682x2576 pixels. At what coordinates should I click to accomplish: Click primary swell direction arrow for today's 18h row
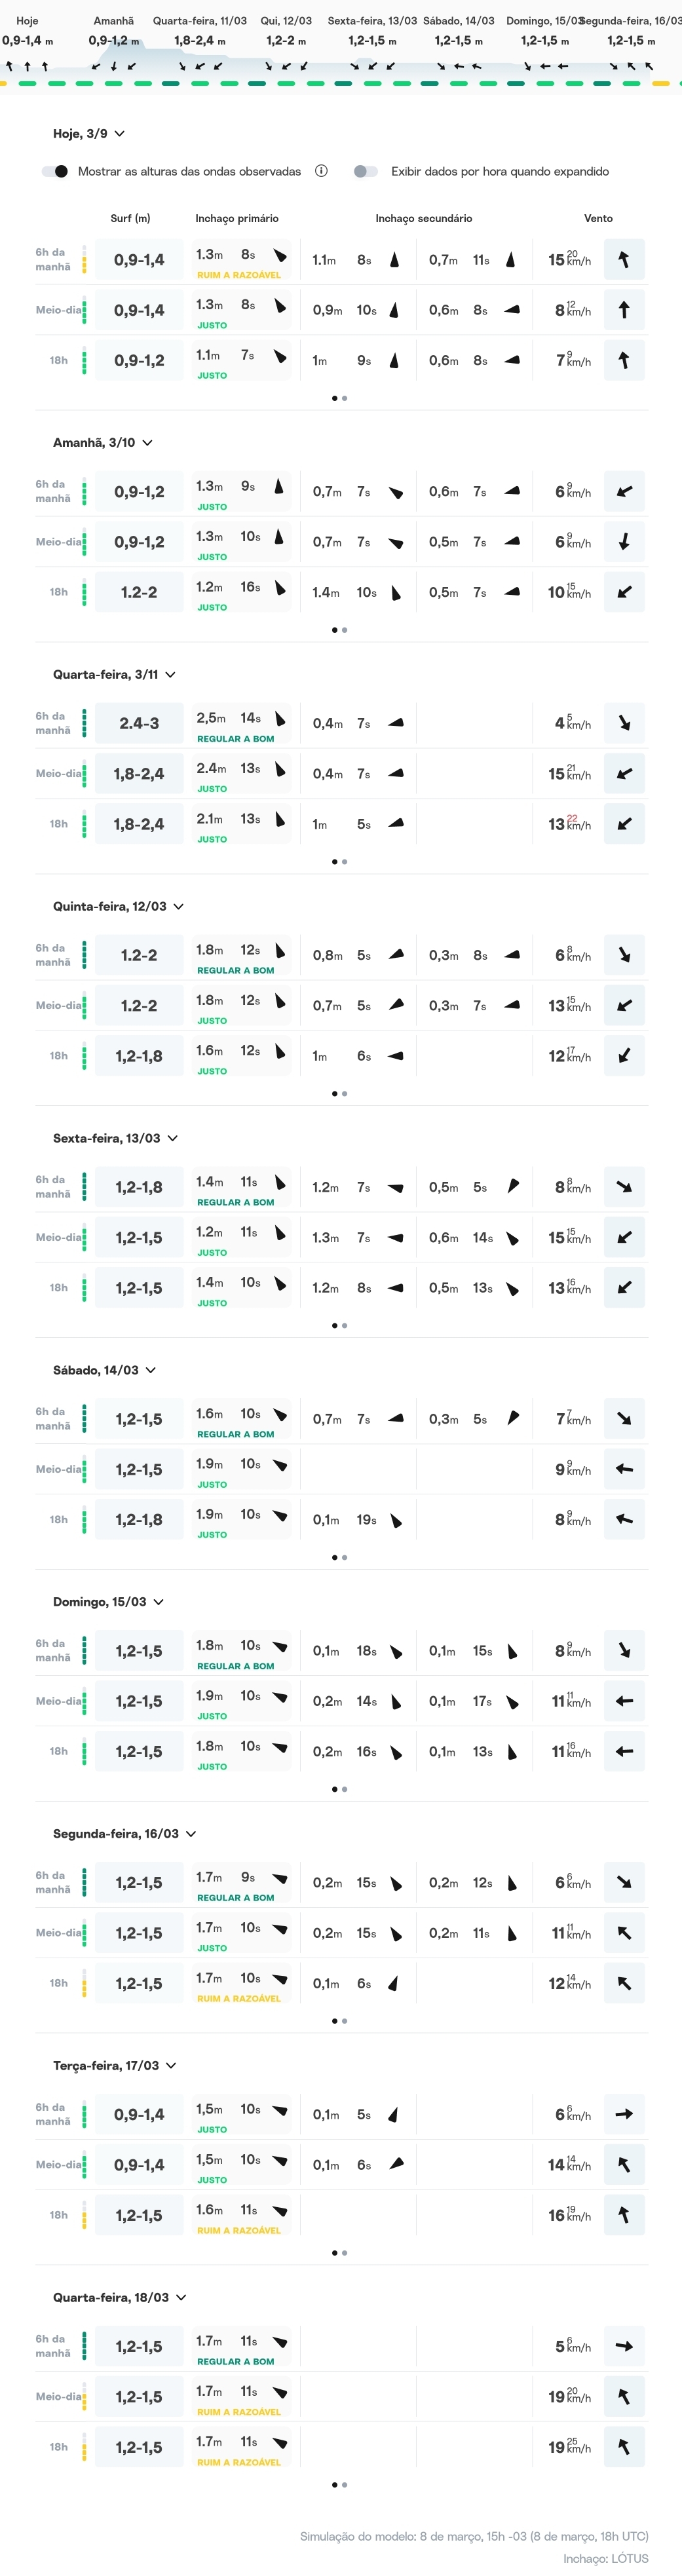tap(280, 356)
